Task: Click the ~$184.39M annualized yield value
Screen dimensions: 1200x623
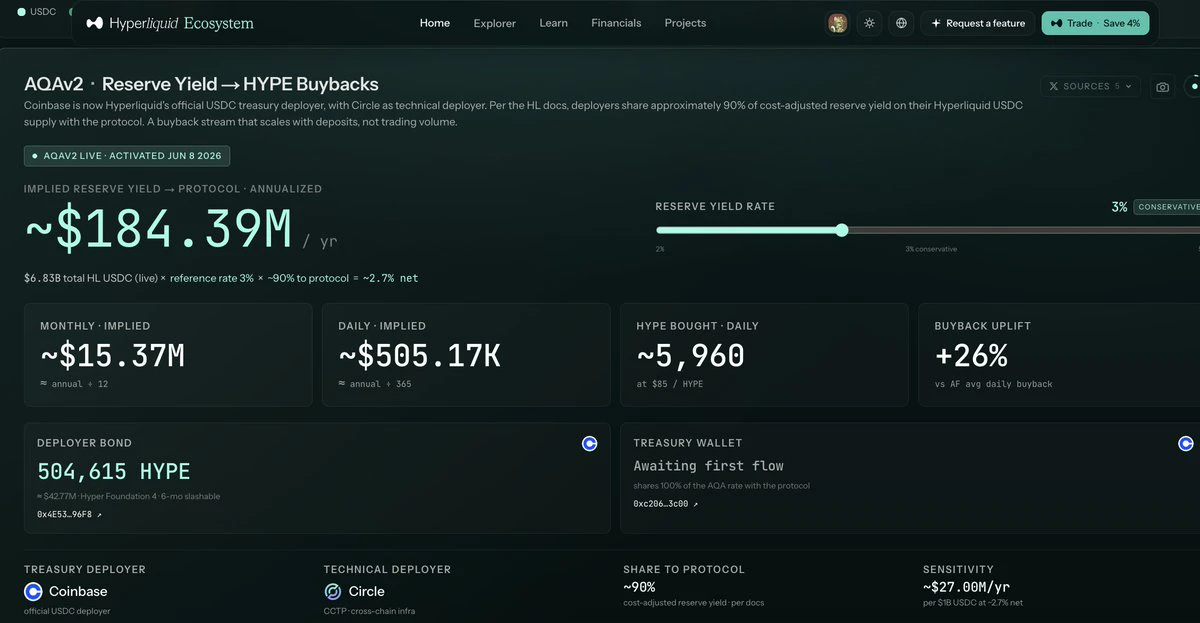Action: click(159, 231)
